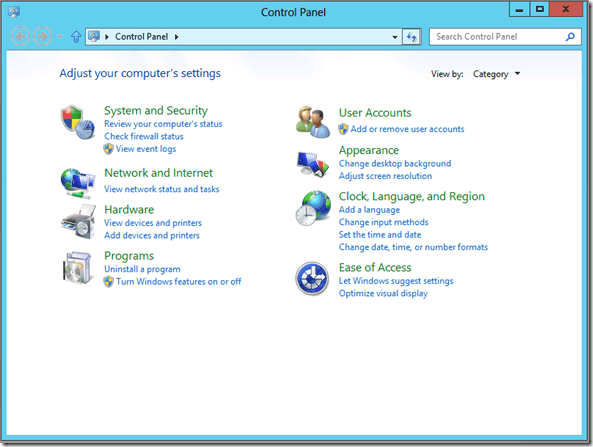Open View event logs link
This screenshot has height=447, width=593.
tap(146, 149)
